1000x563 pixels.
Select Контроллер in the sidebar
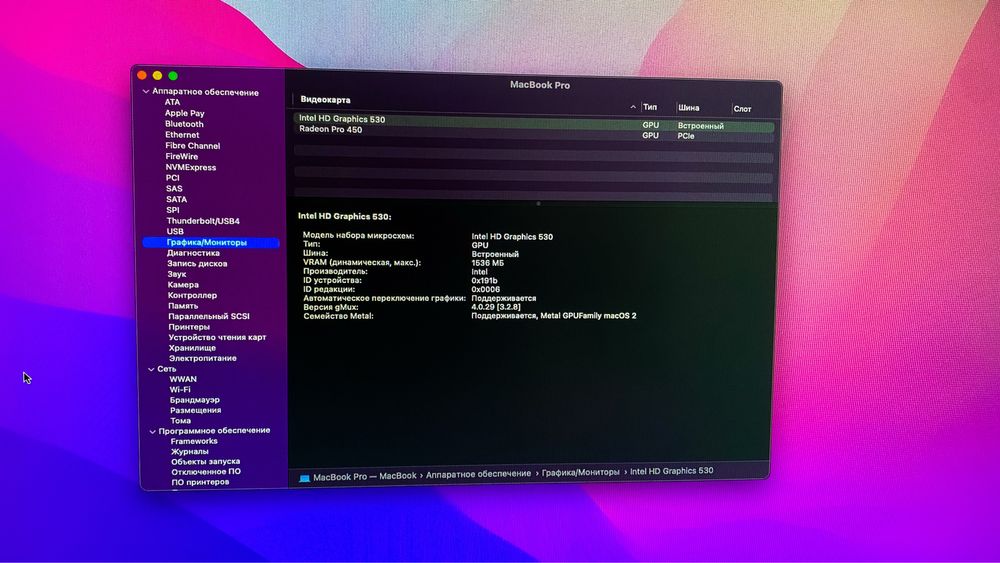tap(192, 295)
